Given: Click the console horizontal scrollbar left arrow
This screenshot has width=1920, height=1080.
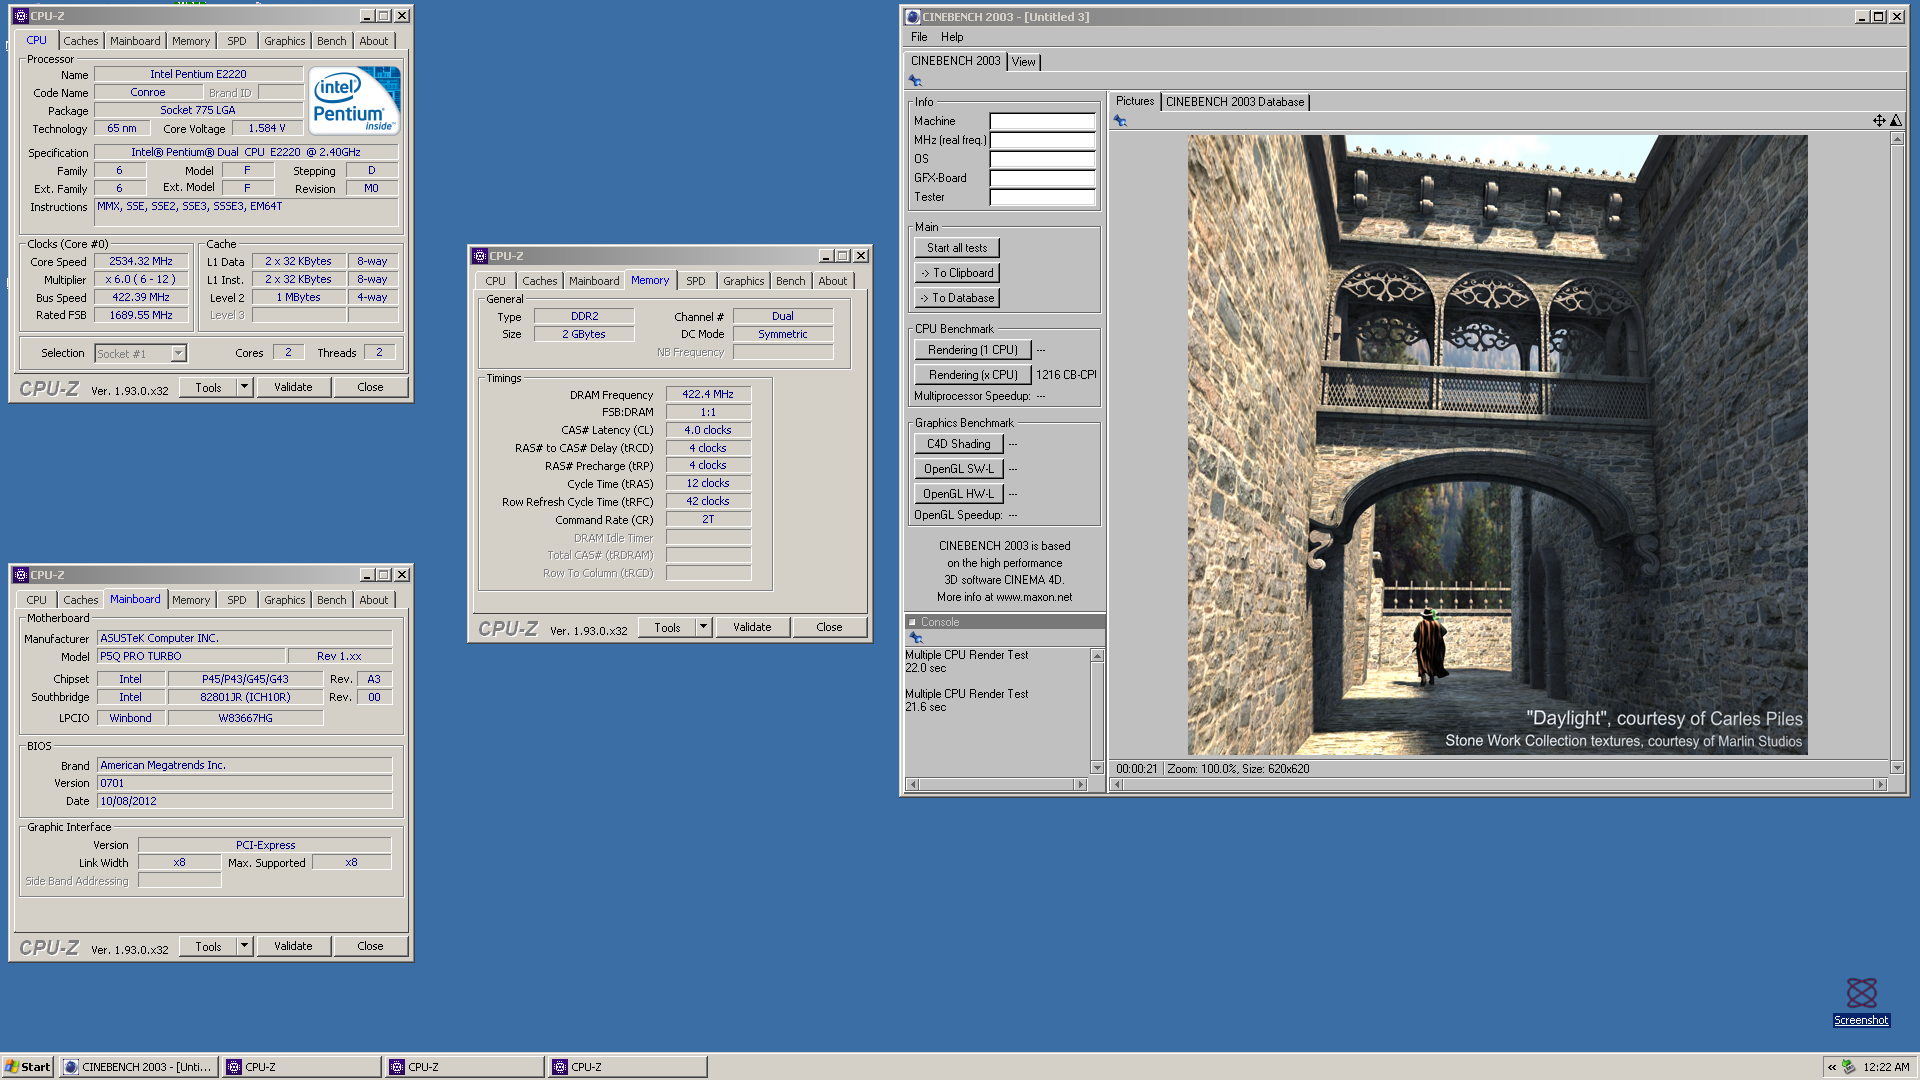Looking at the screenshot, I should (x=912, y=785).
